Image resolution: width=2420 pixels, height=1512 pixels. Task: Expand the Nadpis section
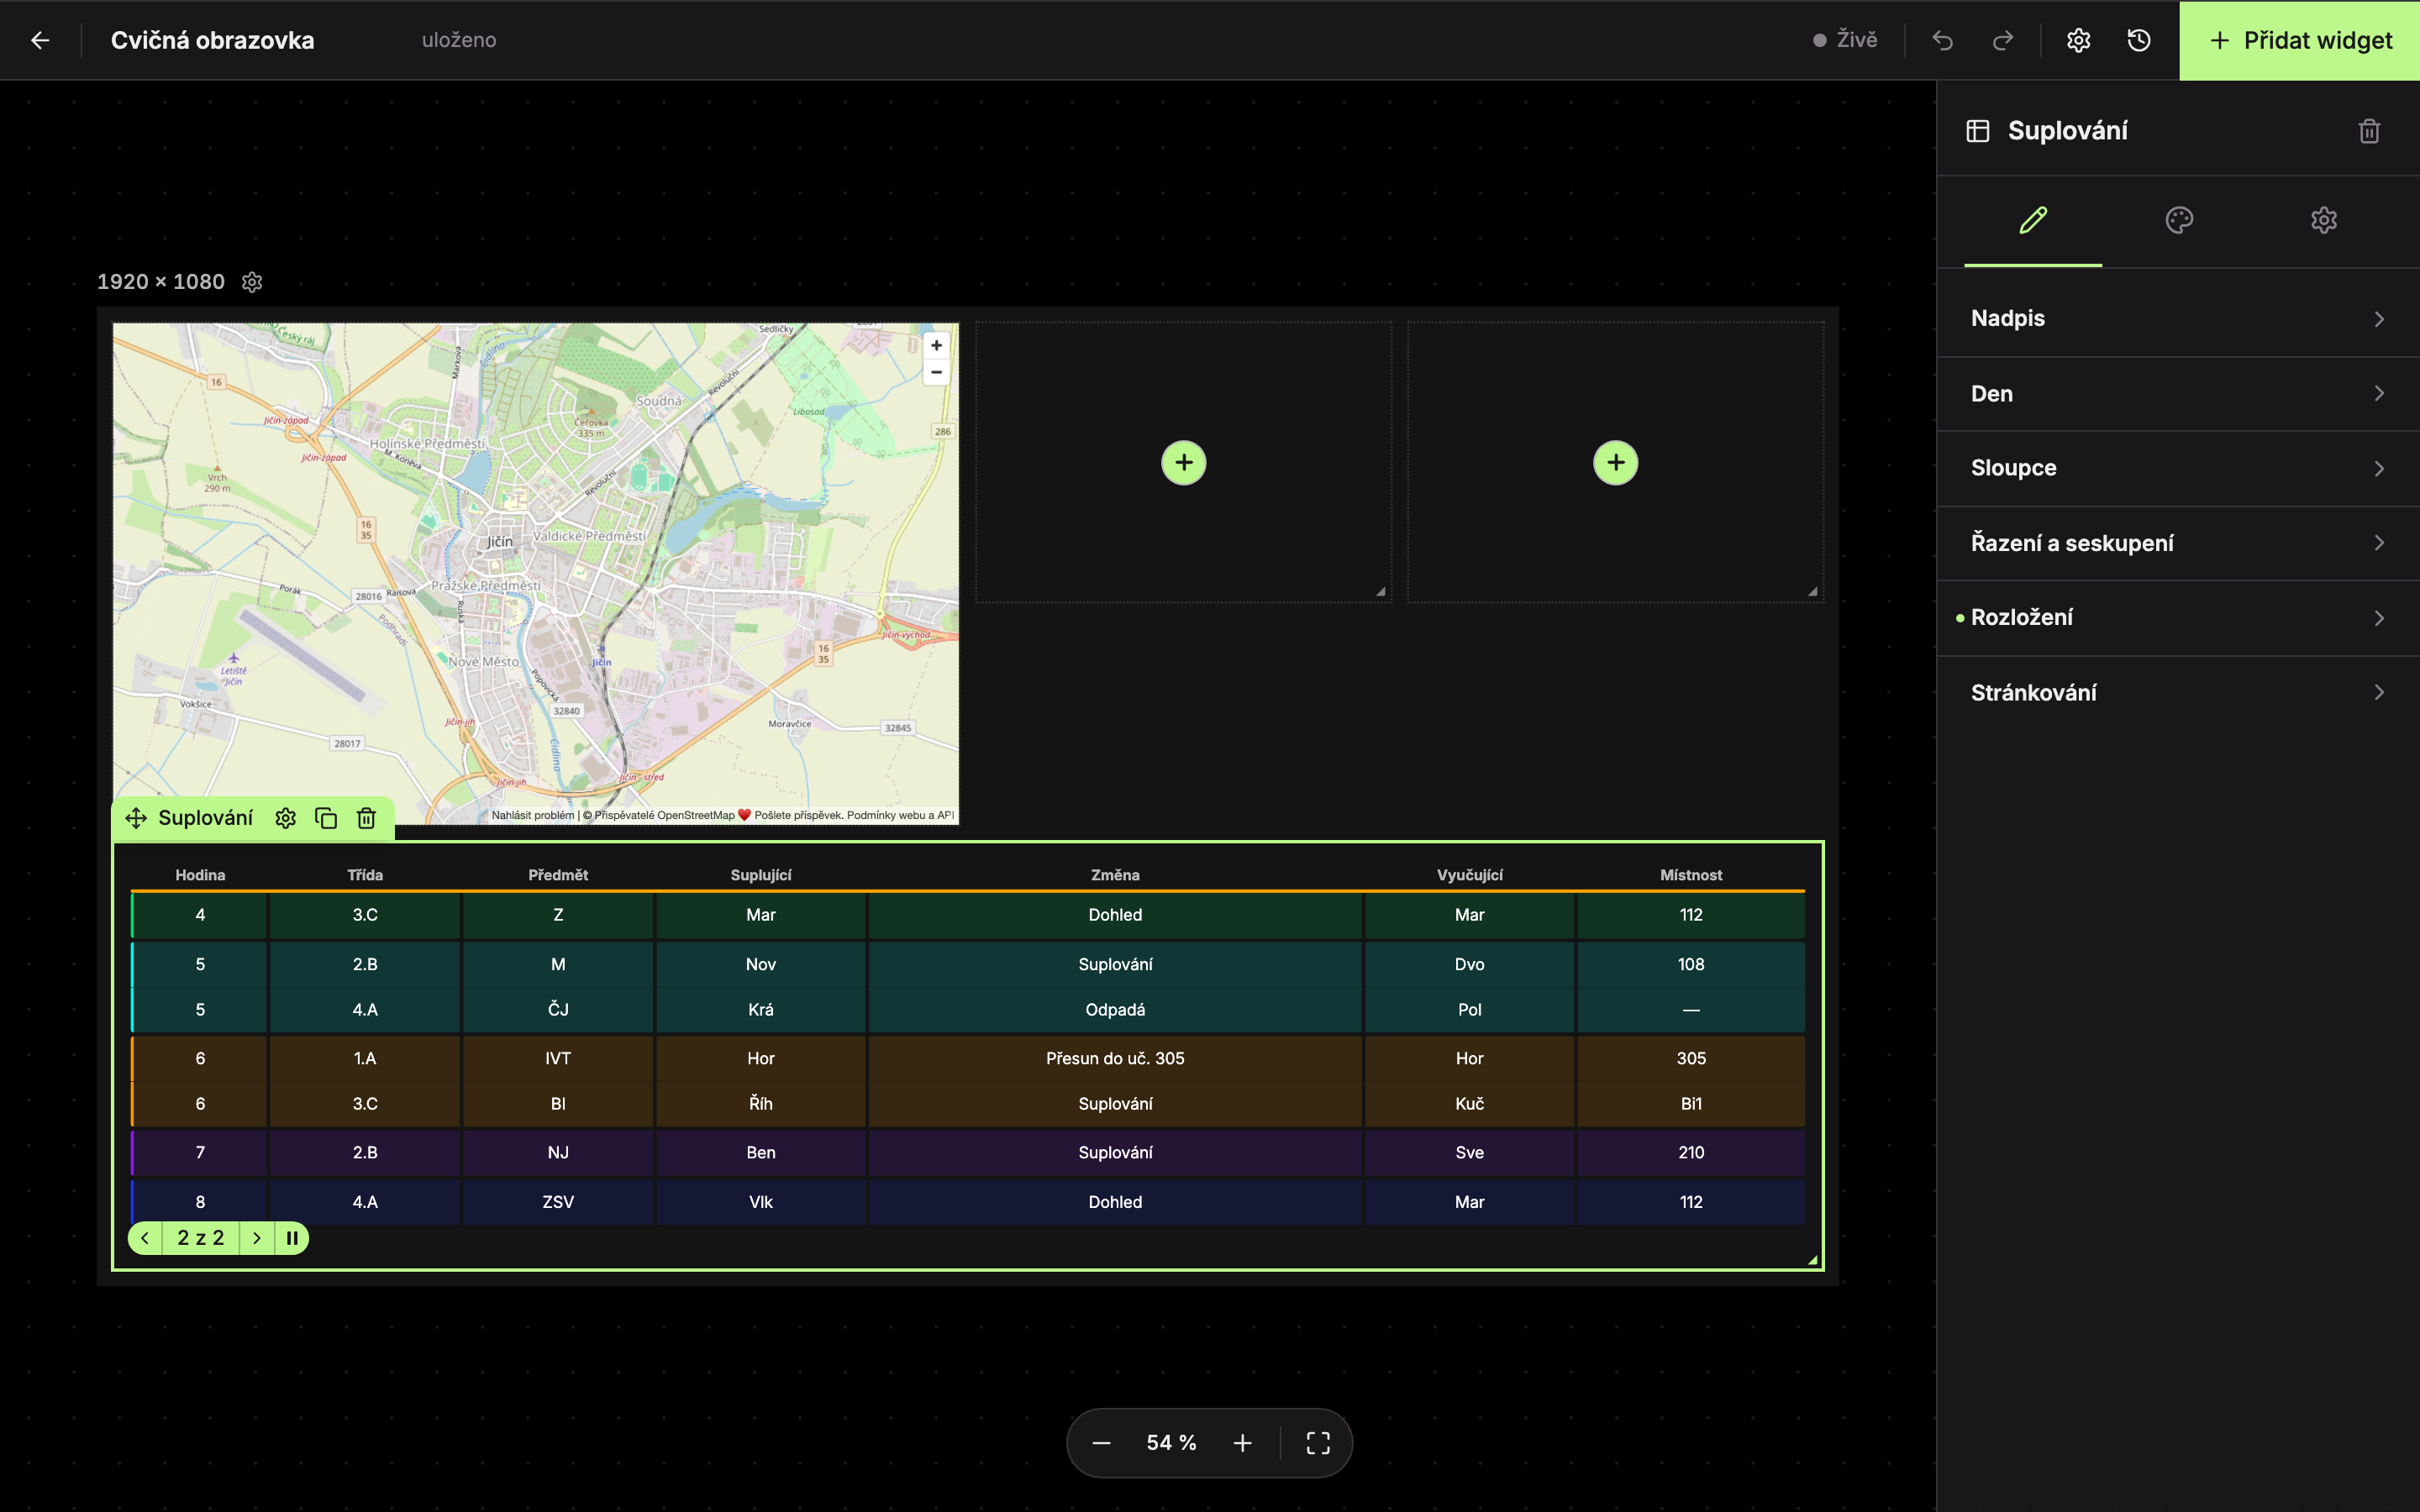[2178, 319]
